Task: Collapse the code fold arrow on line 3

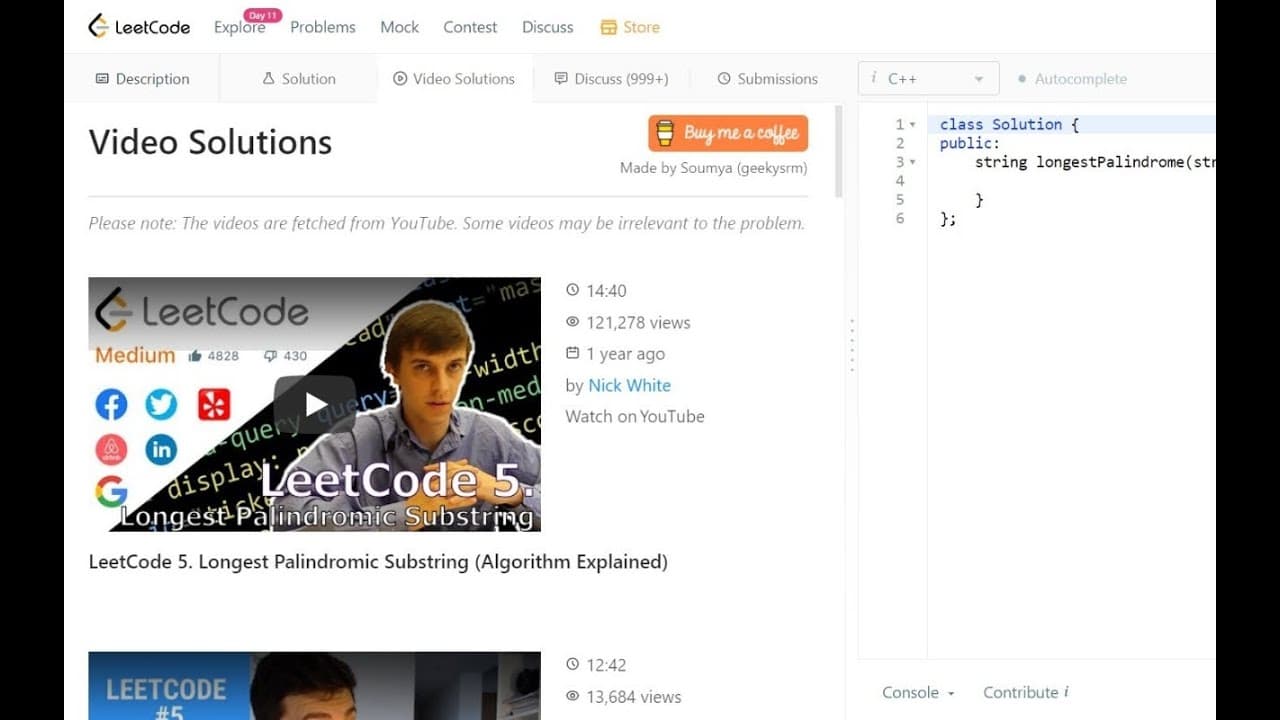Action: [912, 162]
